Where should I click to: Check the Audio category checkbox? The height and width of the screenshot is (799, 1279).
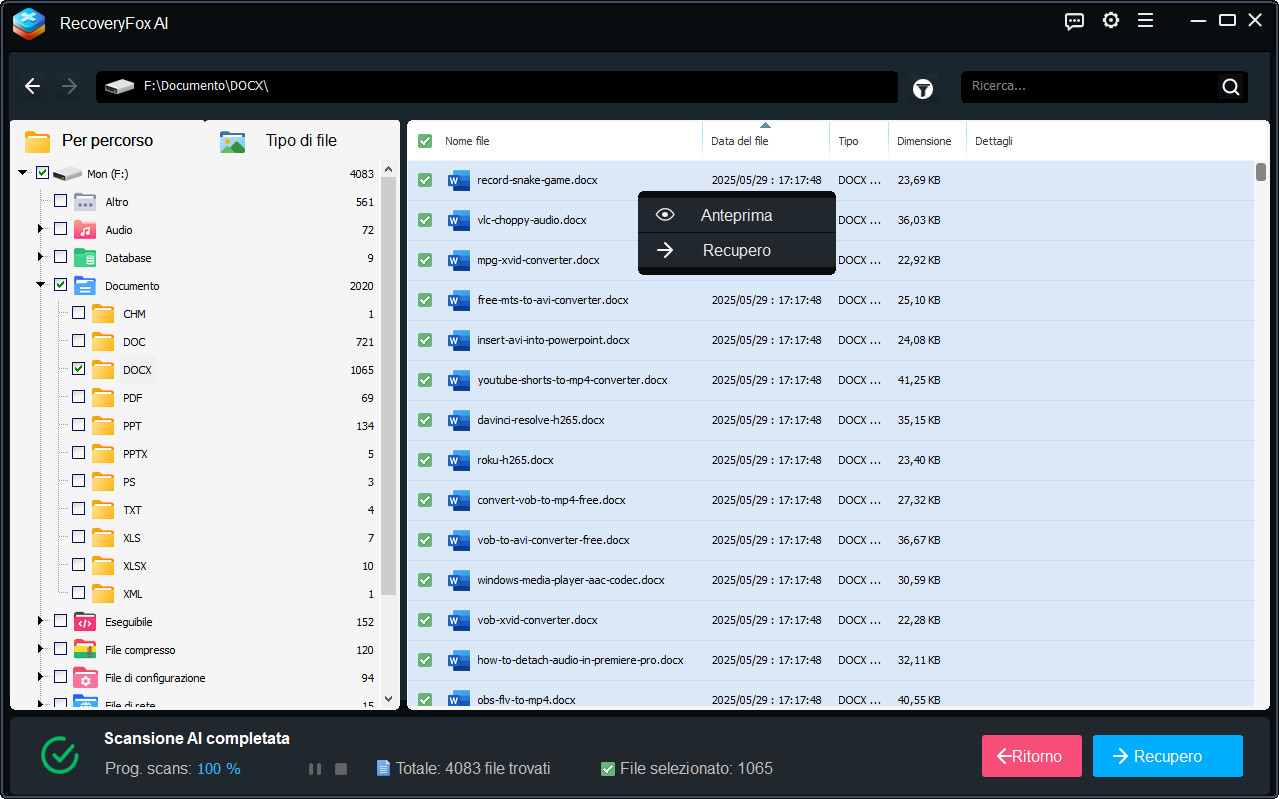(60, 229)
